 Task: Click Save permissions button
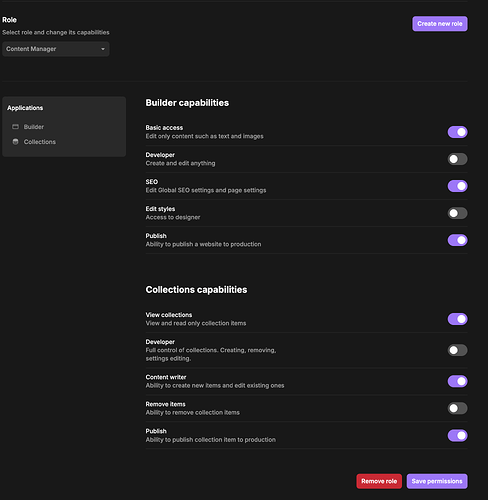point(437,481)
